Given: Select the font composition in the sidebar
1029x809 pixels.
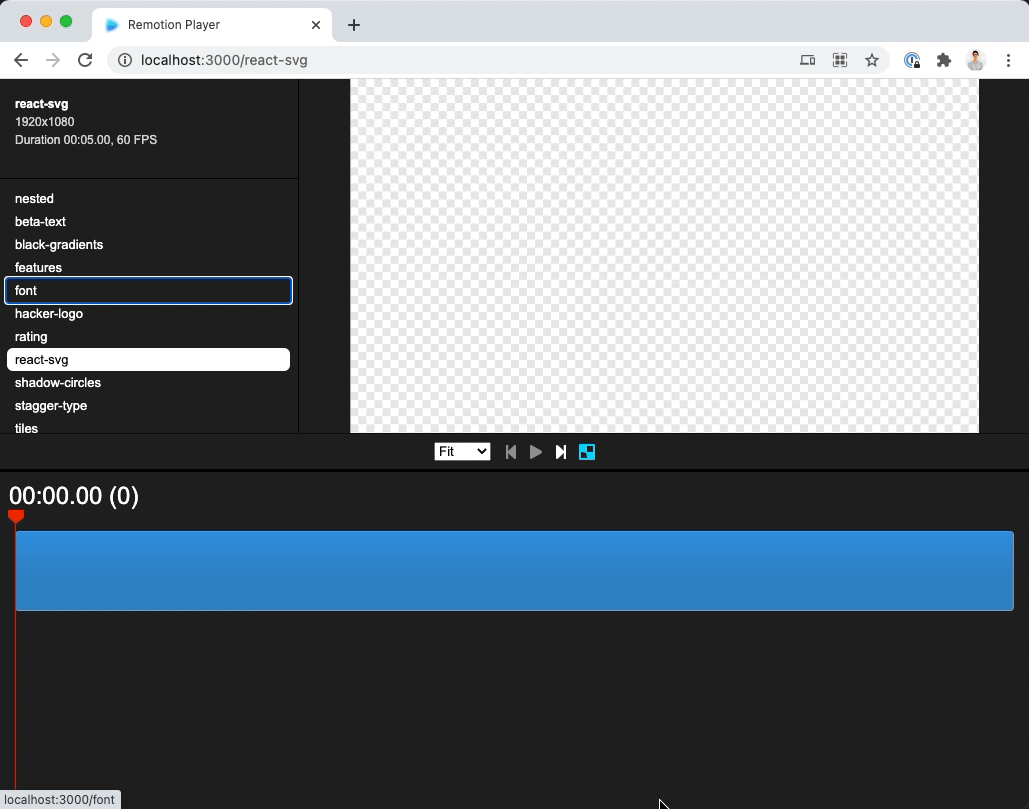Looking at the screenshot, I should pyautogui.click(x=148, y=290).
